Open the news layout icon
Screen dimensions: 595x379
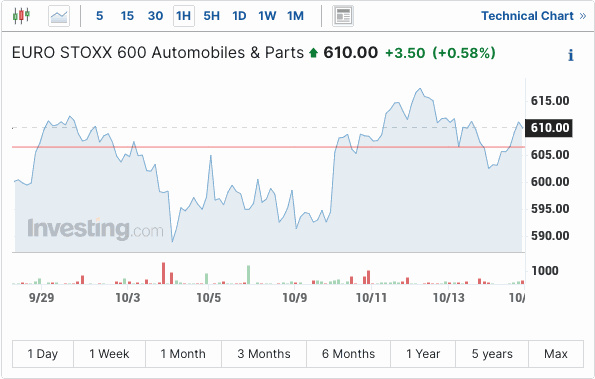(343, 16)
